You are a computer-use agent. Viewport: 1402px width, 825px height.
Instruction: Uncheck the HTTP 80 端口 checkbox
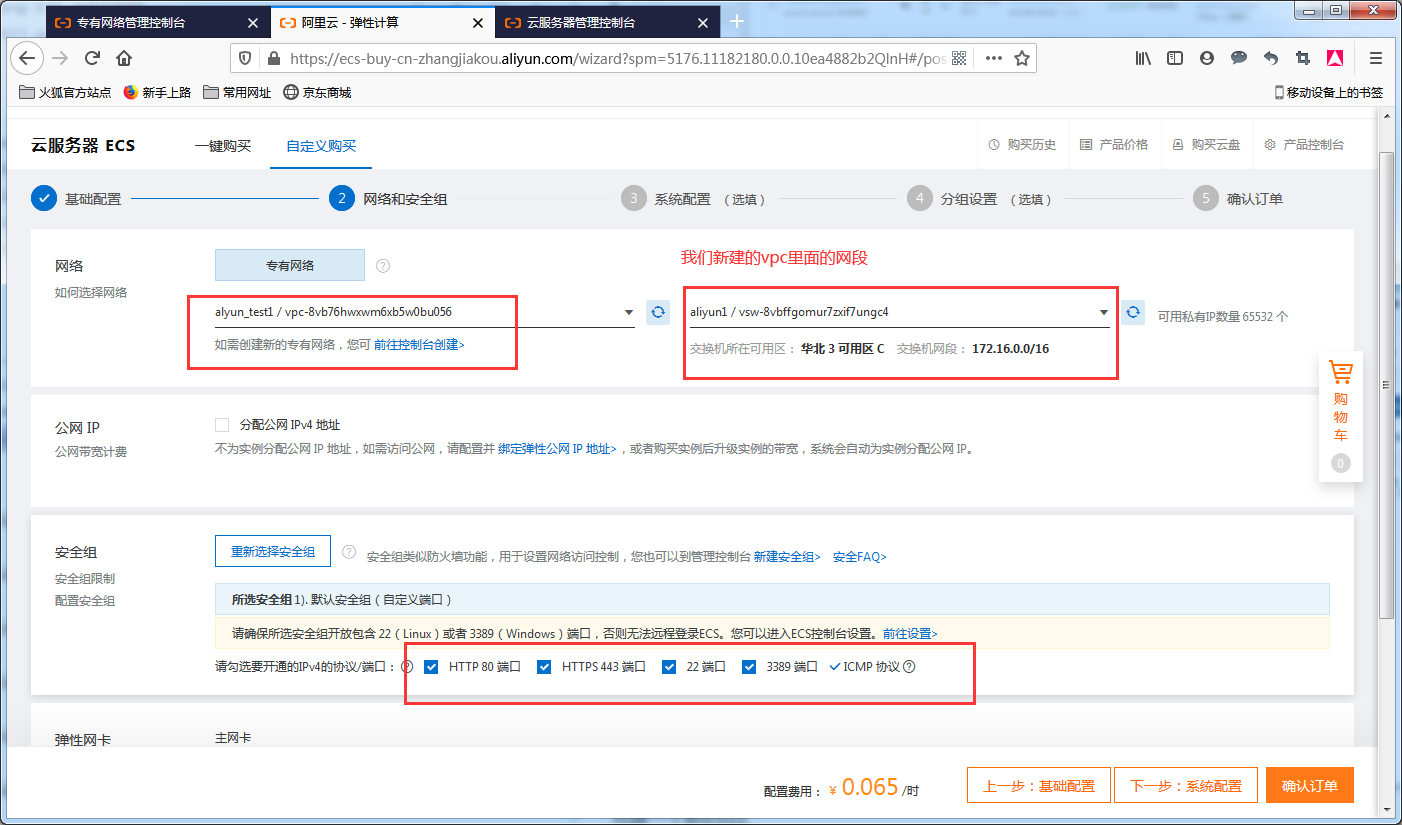(x=432, y=666)
